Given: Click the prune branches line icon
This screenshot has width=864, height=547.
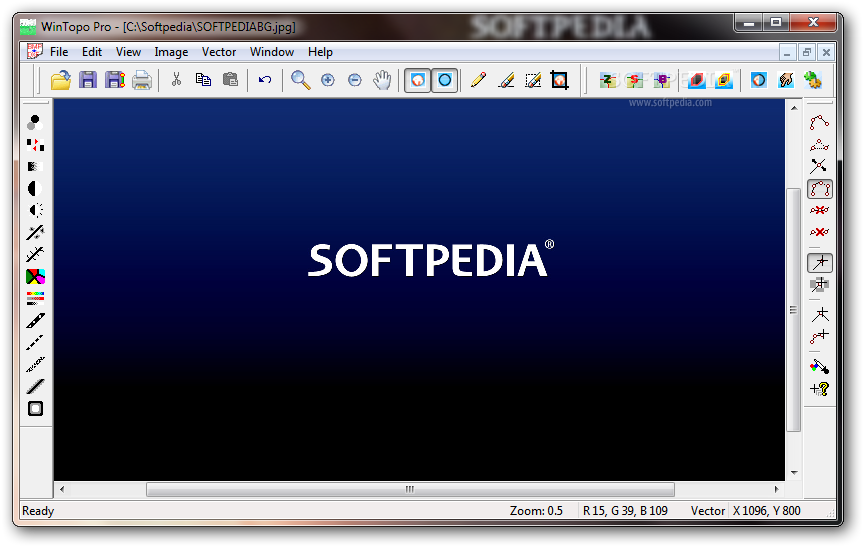Looking at the screenshot, I should [x=35, y=254].
